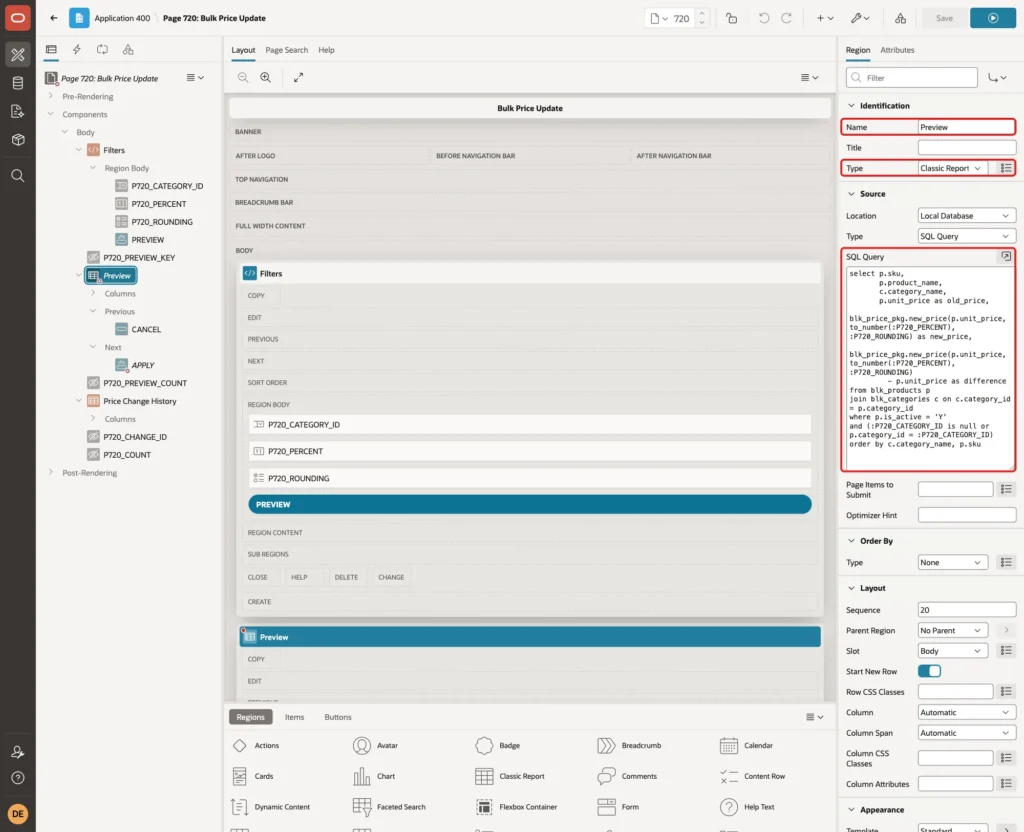The image size is (1024, 832).
Task: Collapse the Source section
Action: click(851, 194)
